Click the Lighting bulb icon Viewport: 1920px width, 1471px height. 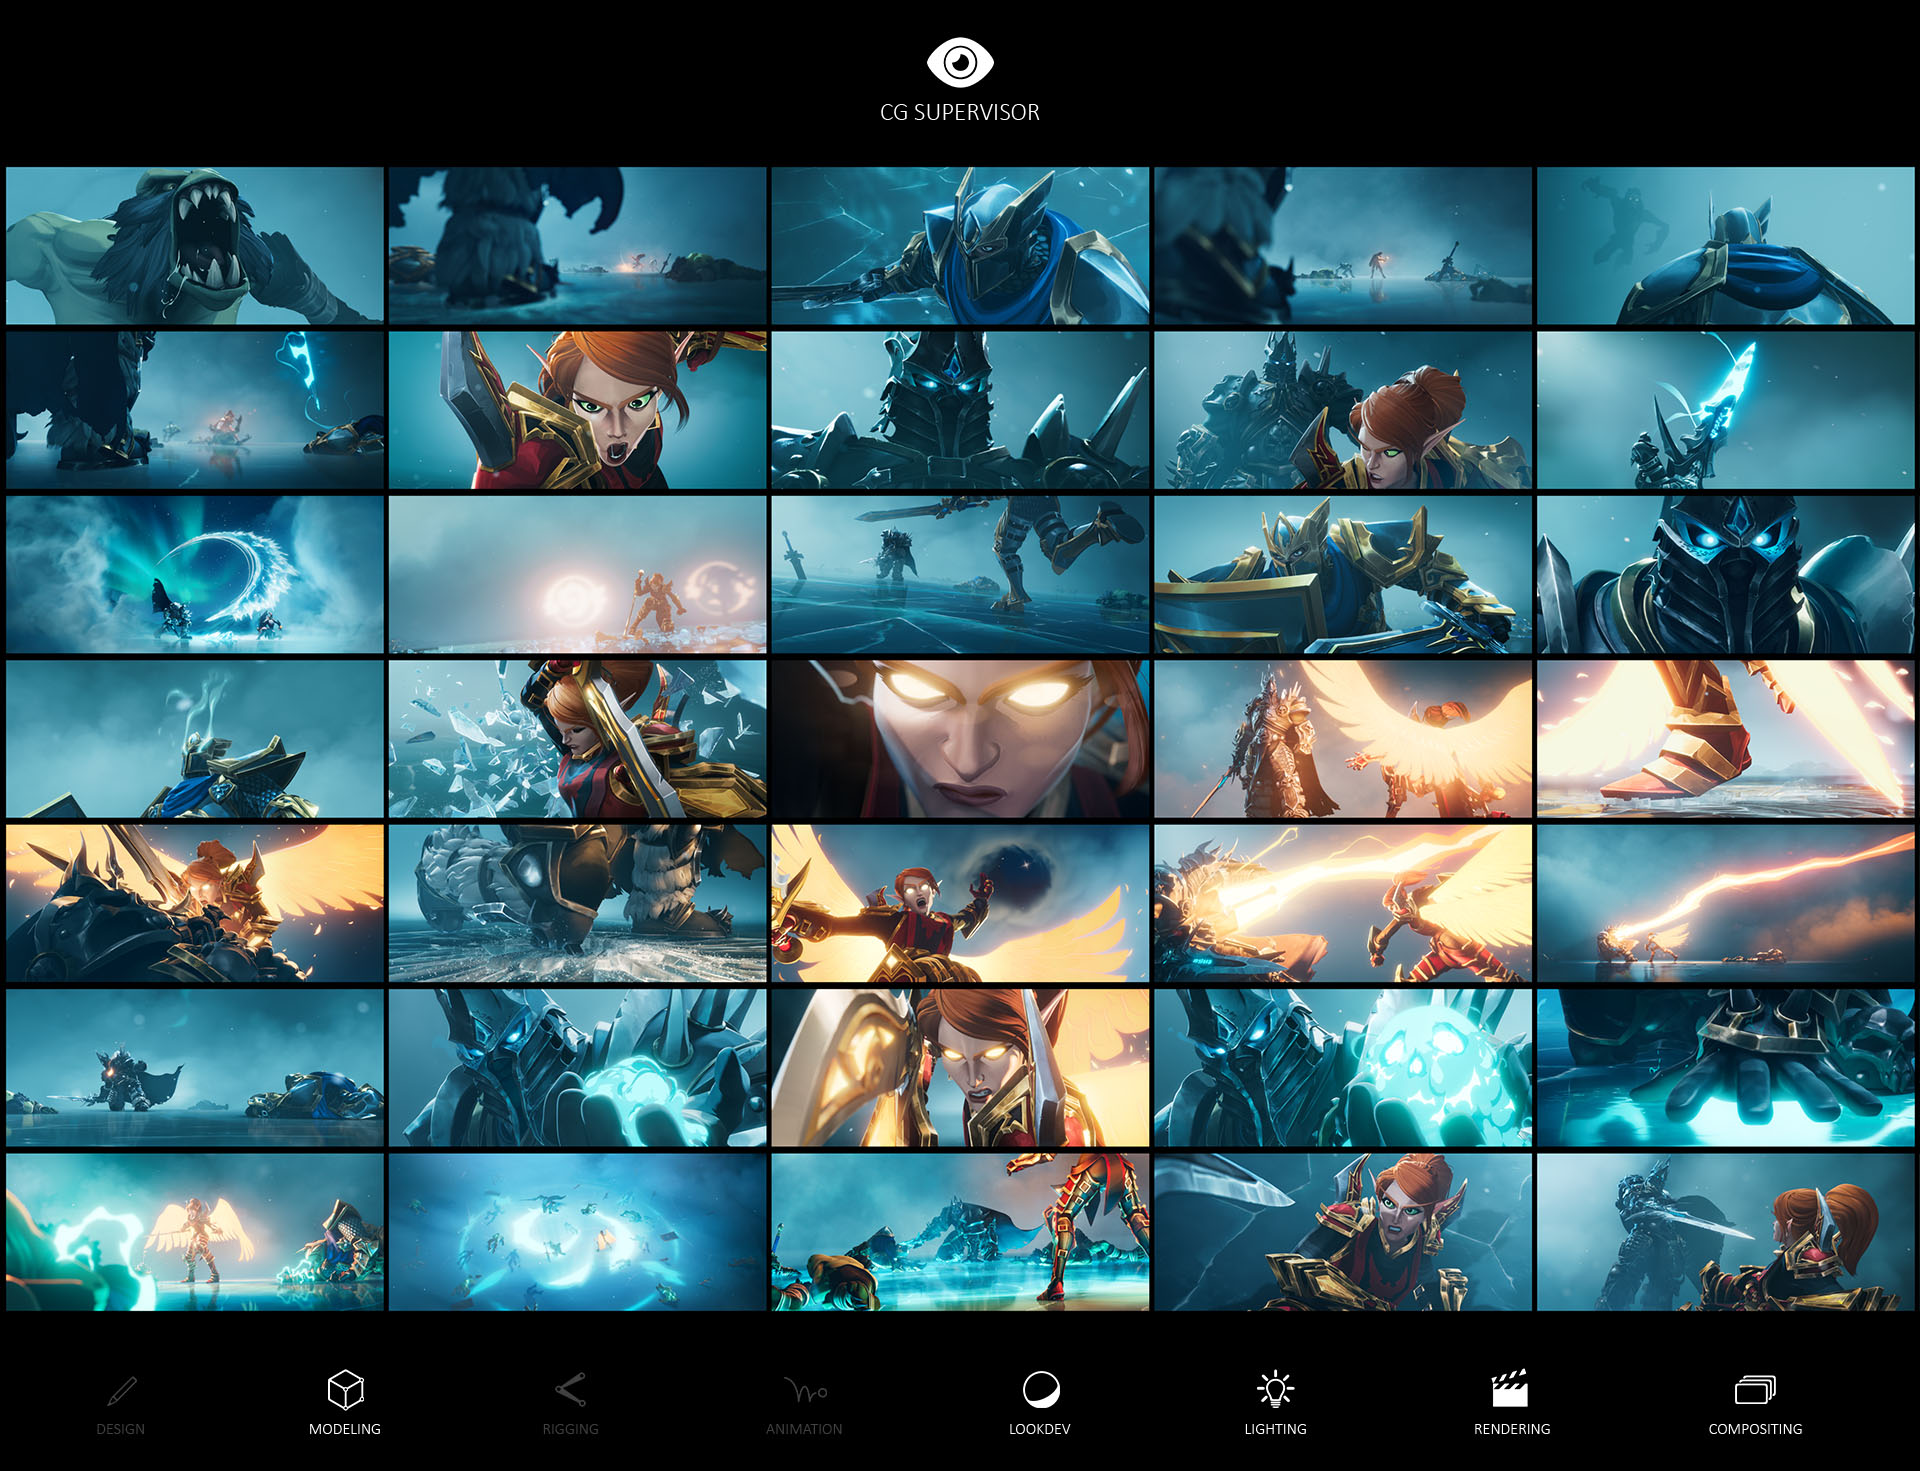[x=1275, y=1389]
